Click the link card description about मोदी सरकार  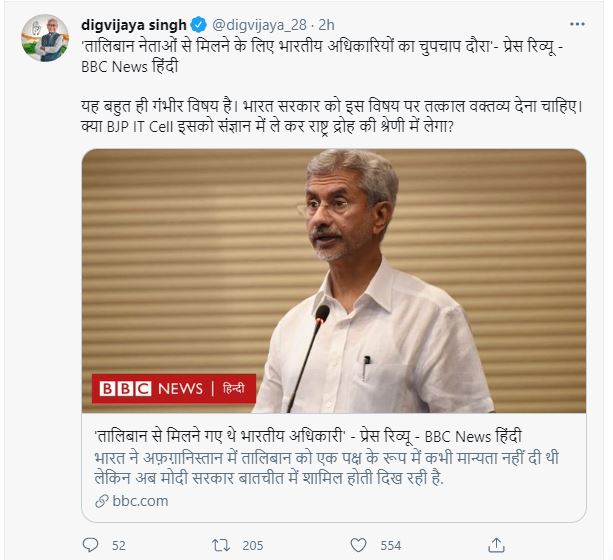pyautogui.click(x=326, y=468)
